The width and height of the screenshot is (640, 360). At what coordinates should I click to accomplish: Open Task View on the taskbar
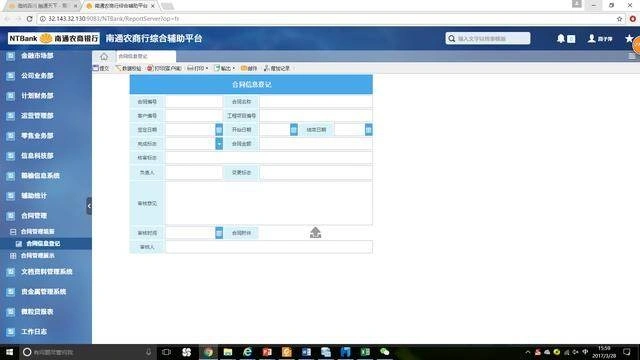pos(166,352)
